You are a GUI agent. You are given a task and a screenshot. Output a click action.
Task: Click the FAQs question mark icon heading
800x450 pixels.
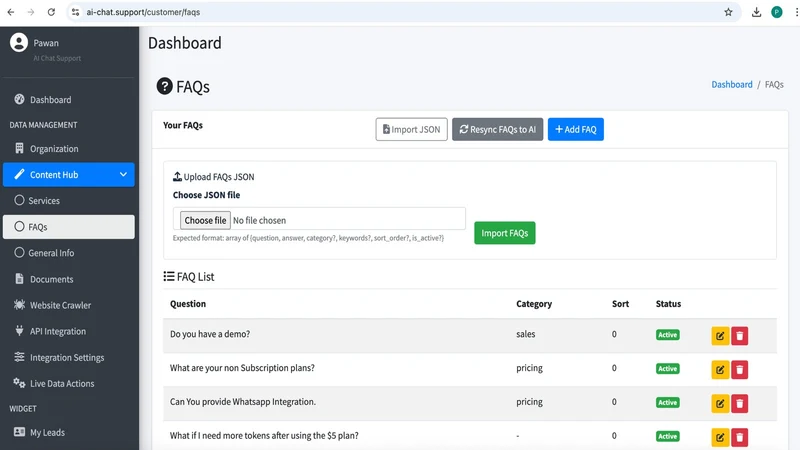[x=164, y=86]
